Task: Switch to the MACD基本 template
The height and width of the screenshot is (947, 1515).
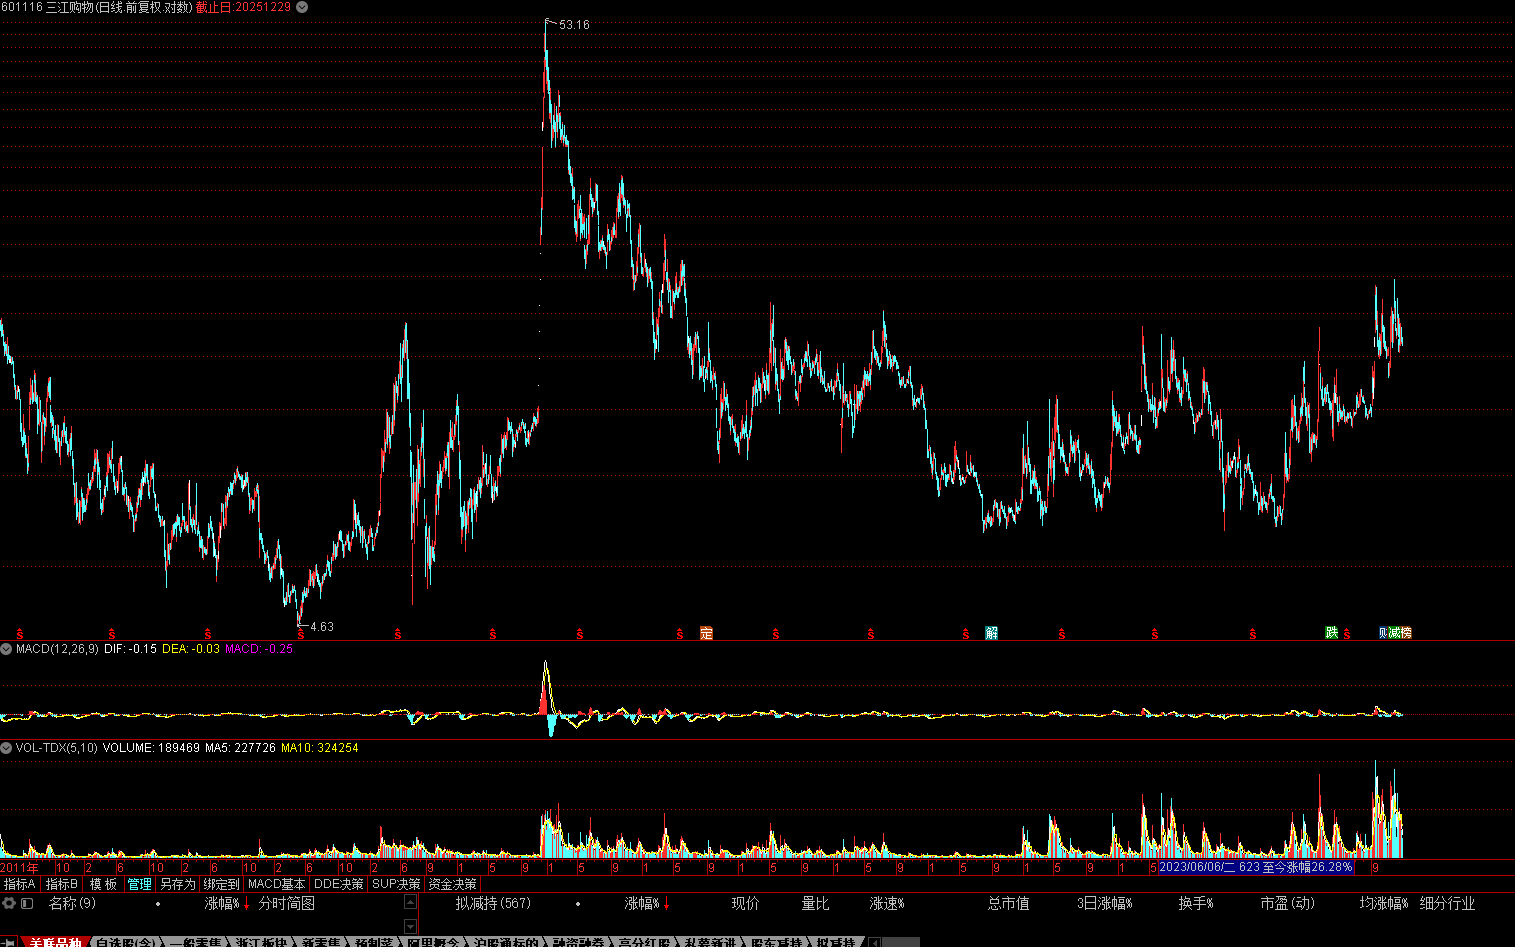Action: pos(276,884)
